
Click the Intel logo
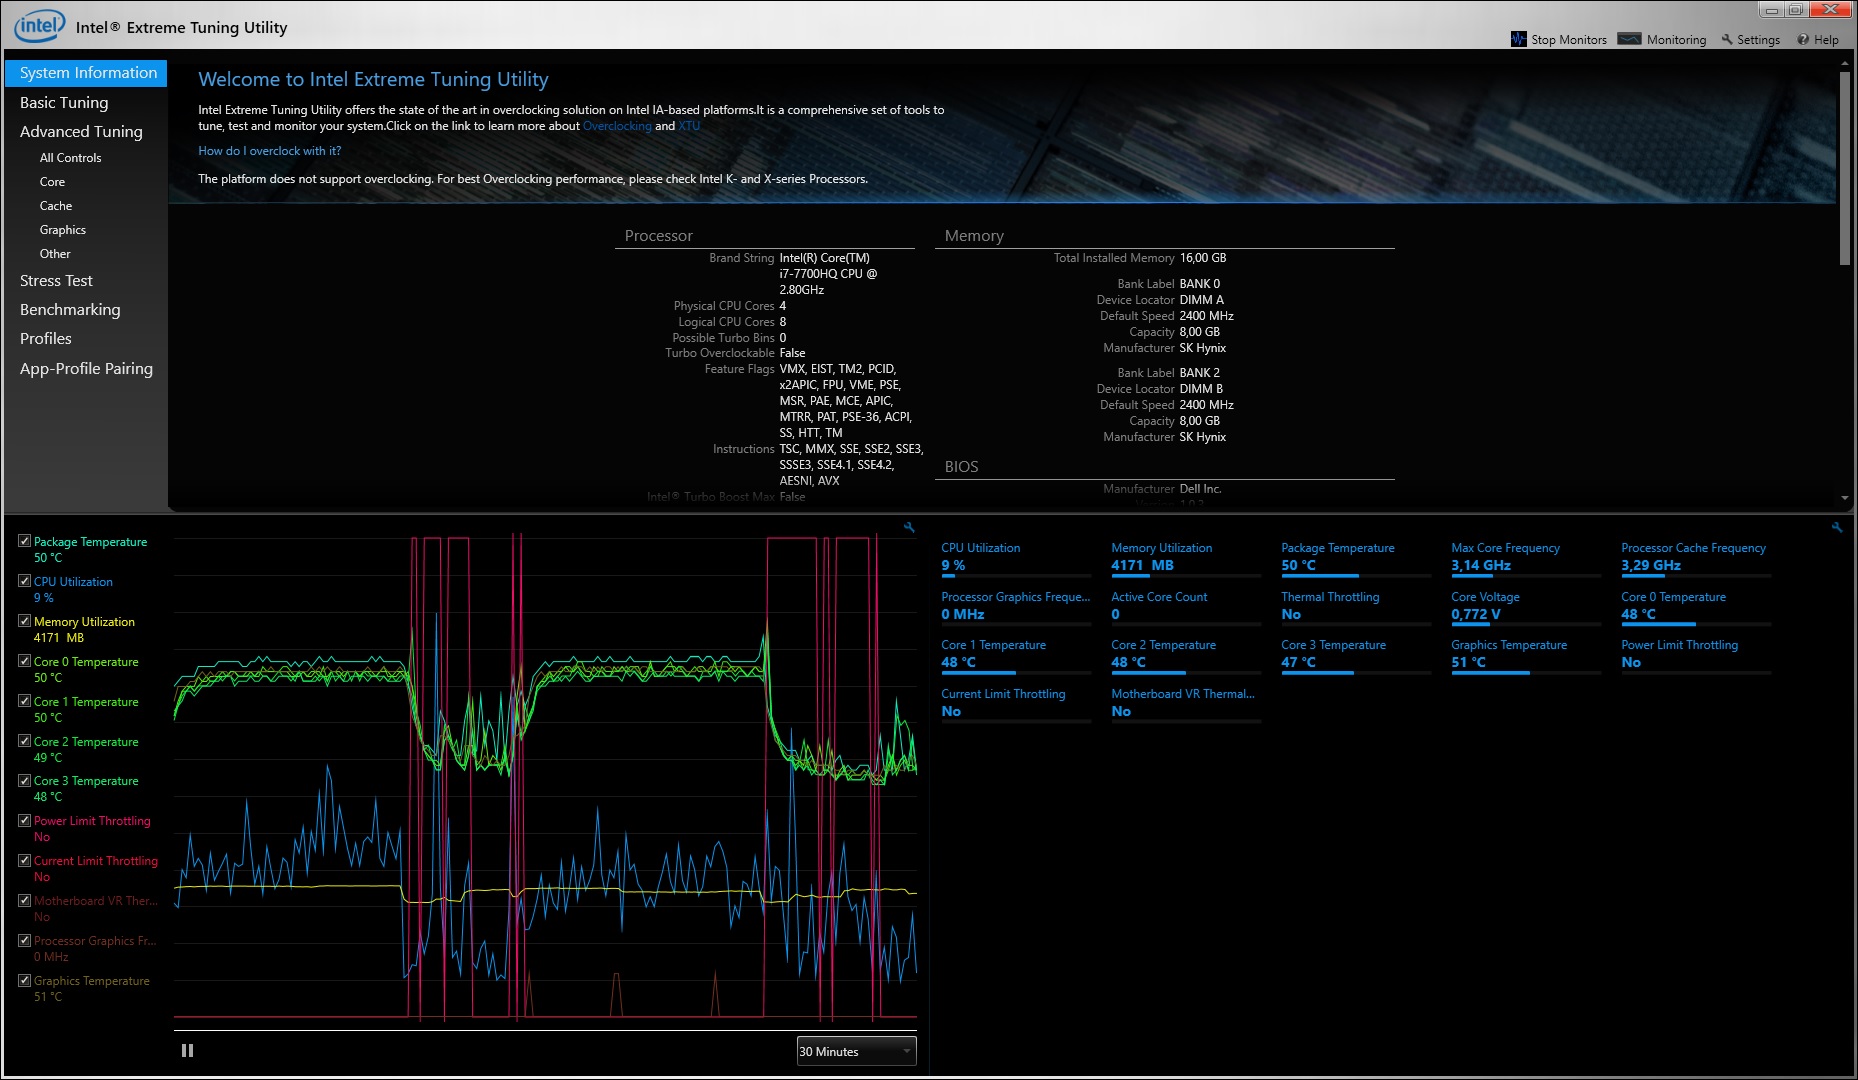(x=39, y=26)
